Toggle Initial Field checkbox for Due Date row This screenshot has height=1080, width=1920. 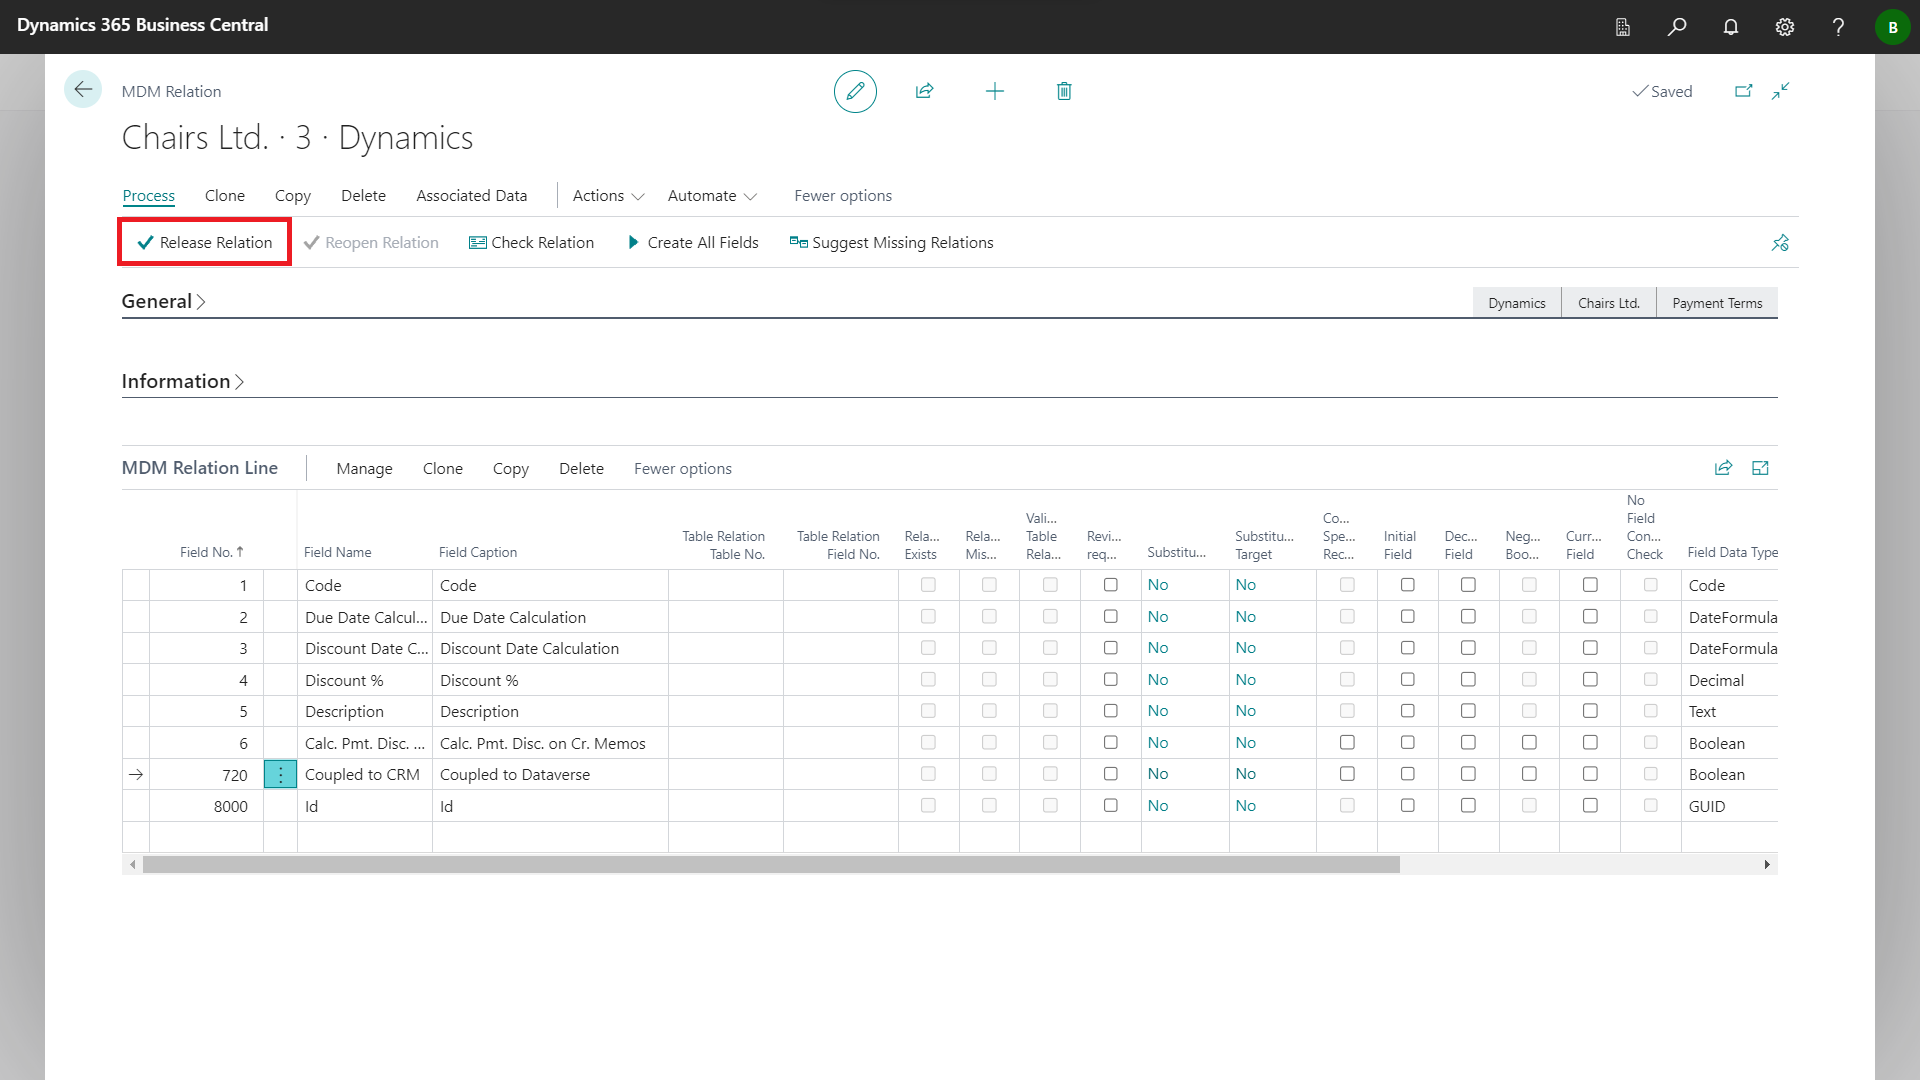[x=1407, y=616]
